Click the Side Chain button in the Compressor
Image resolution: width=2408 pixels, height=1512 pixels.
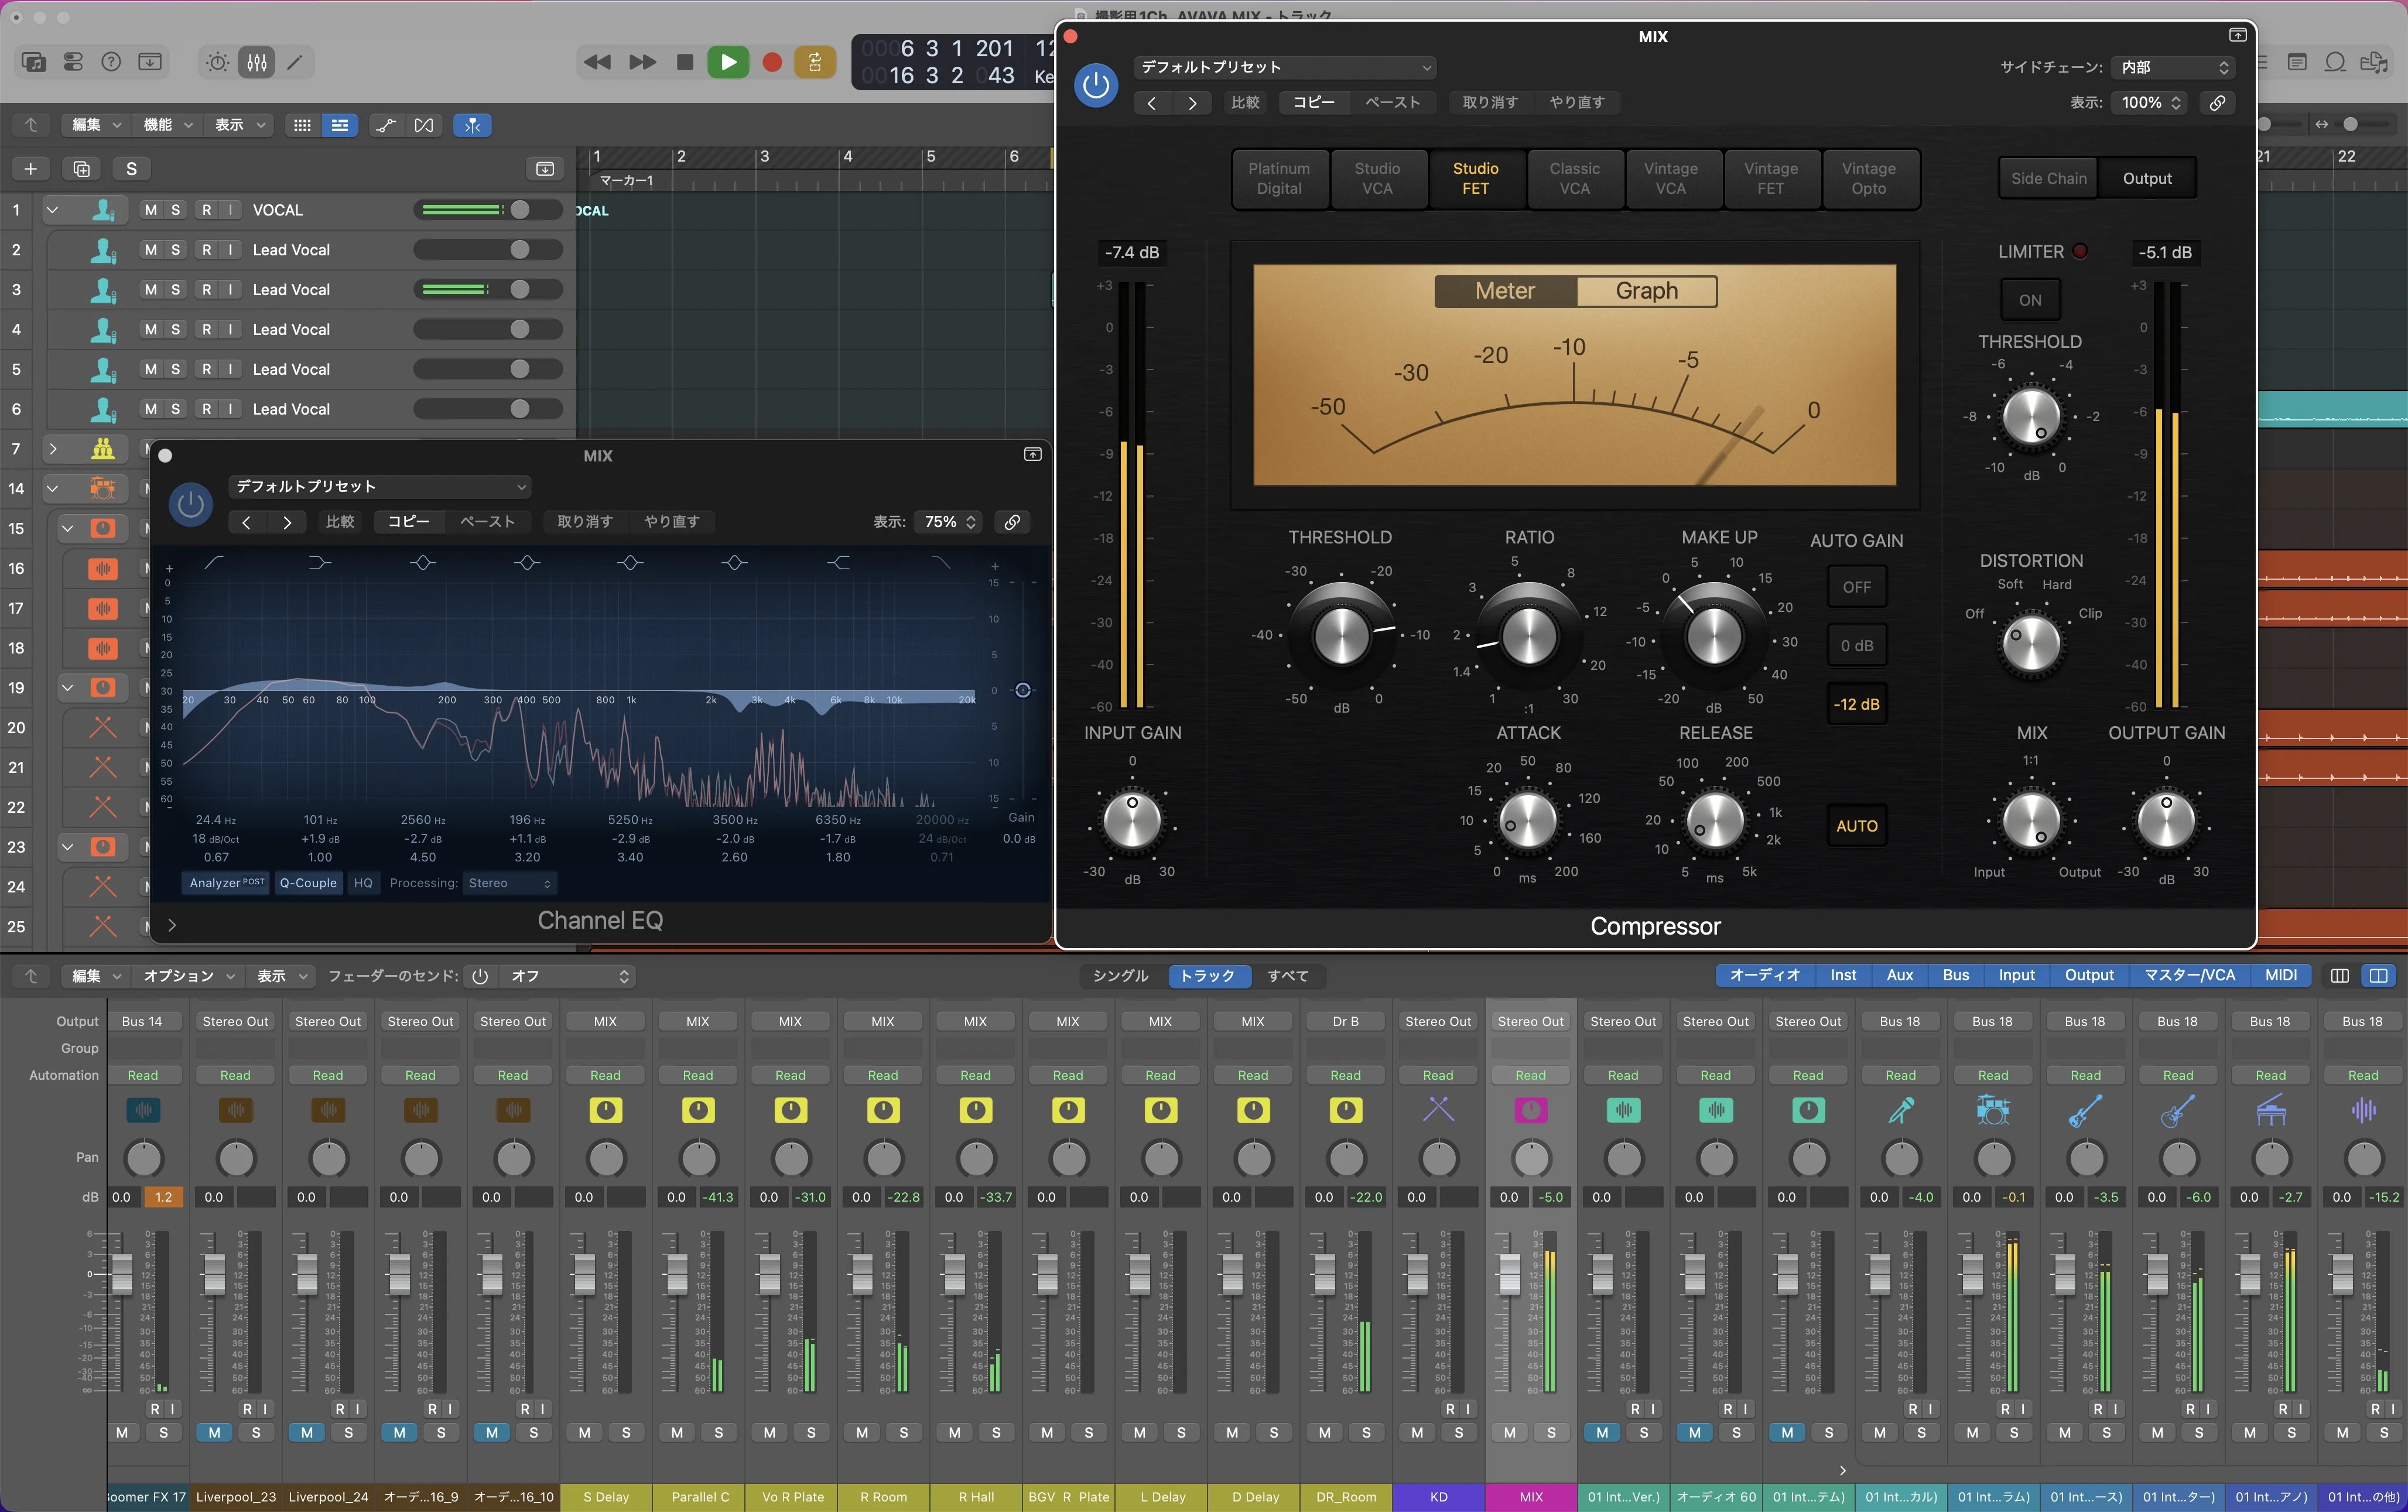click(2048, 178)
